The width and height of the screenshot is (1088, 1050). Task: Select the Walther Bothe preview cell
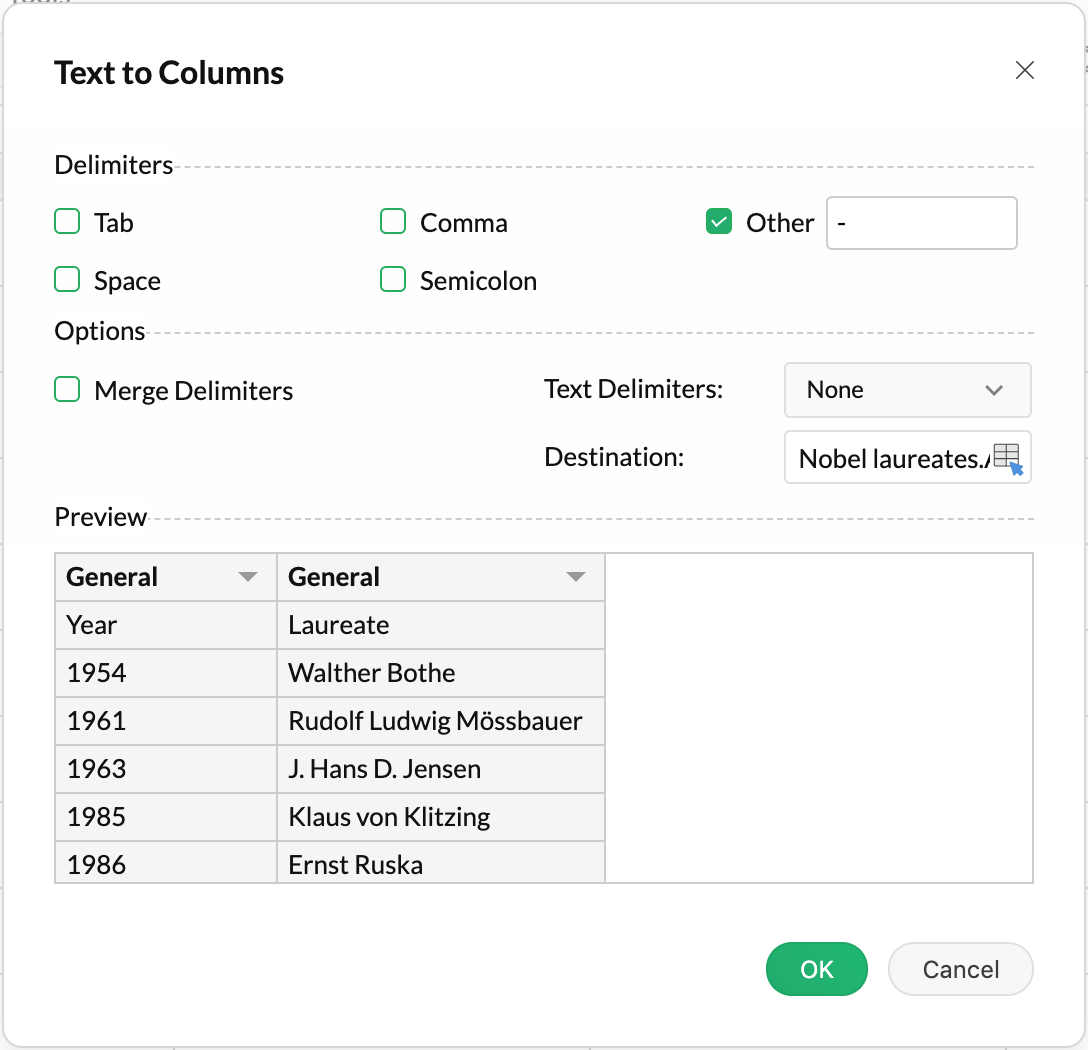click(440, 673)
